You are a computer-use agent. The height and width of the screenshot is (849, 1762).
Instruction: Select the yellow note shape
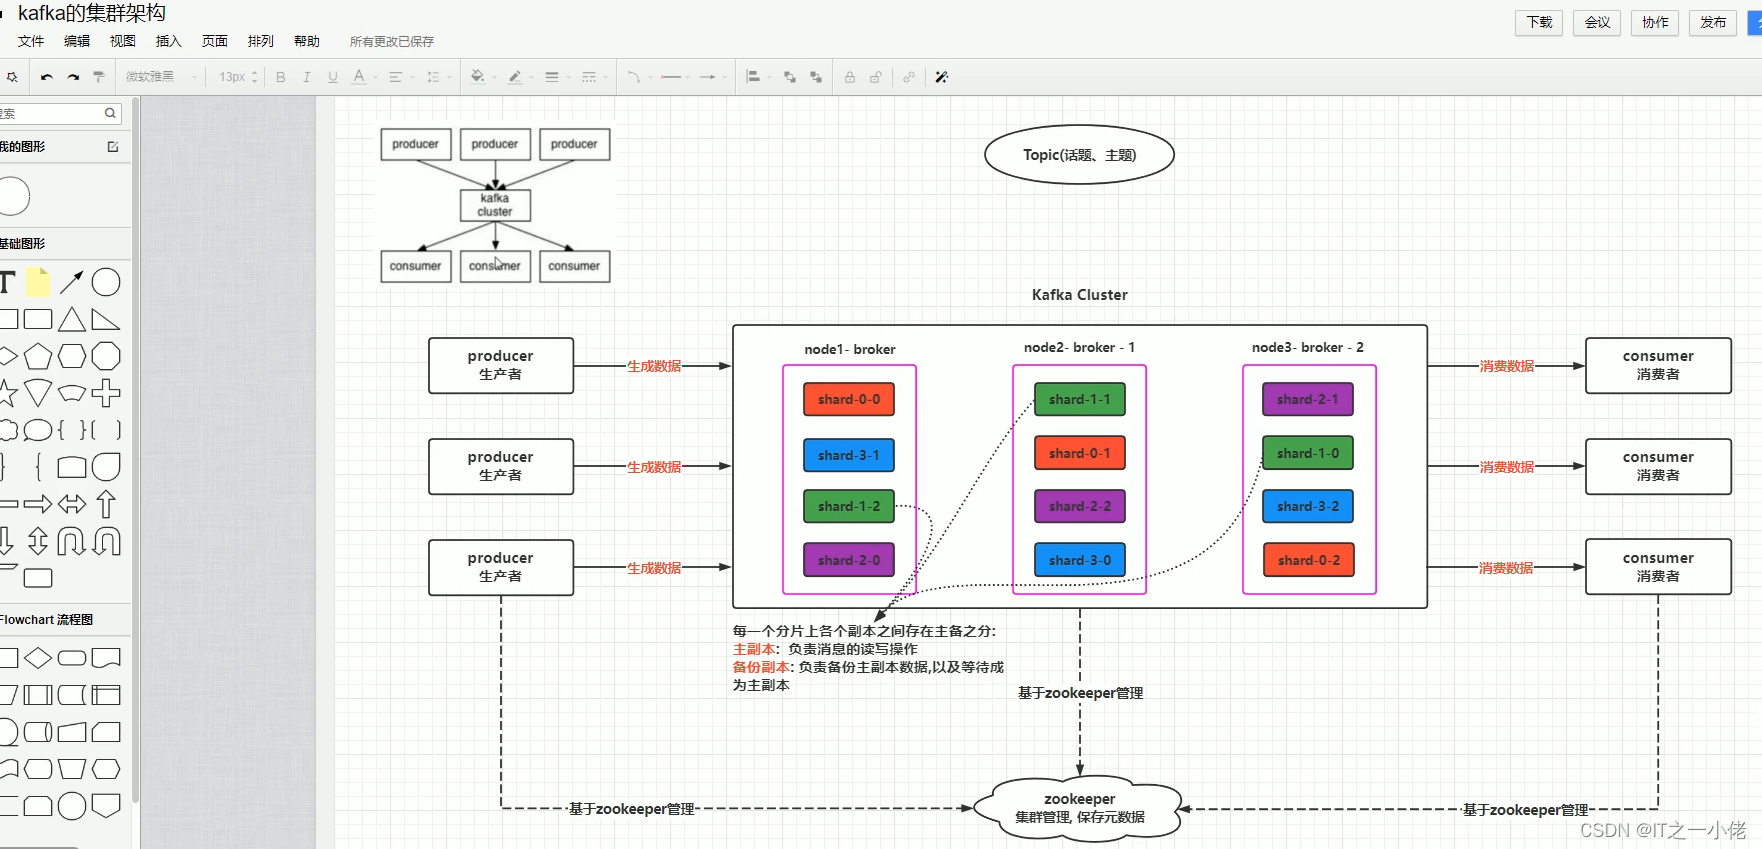pyautogui.click(x=38, y=283)
